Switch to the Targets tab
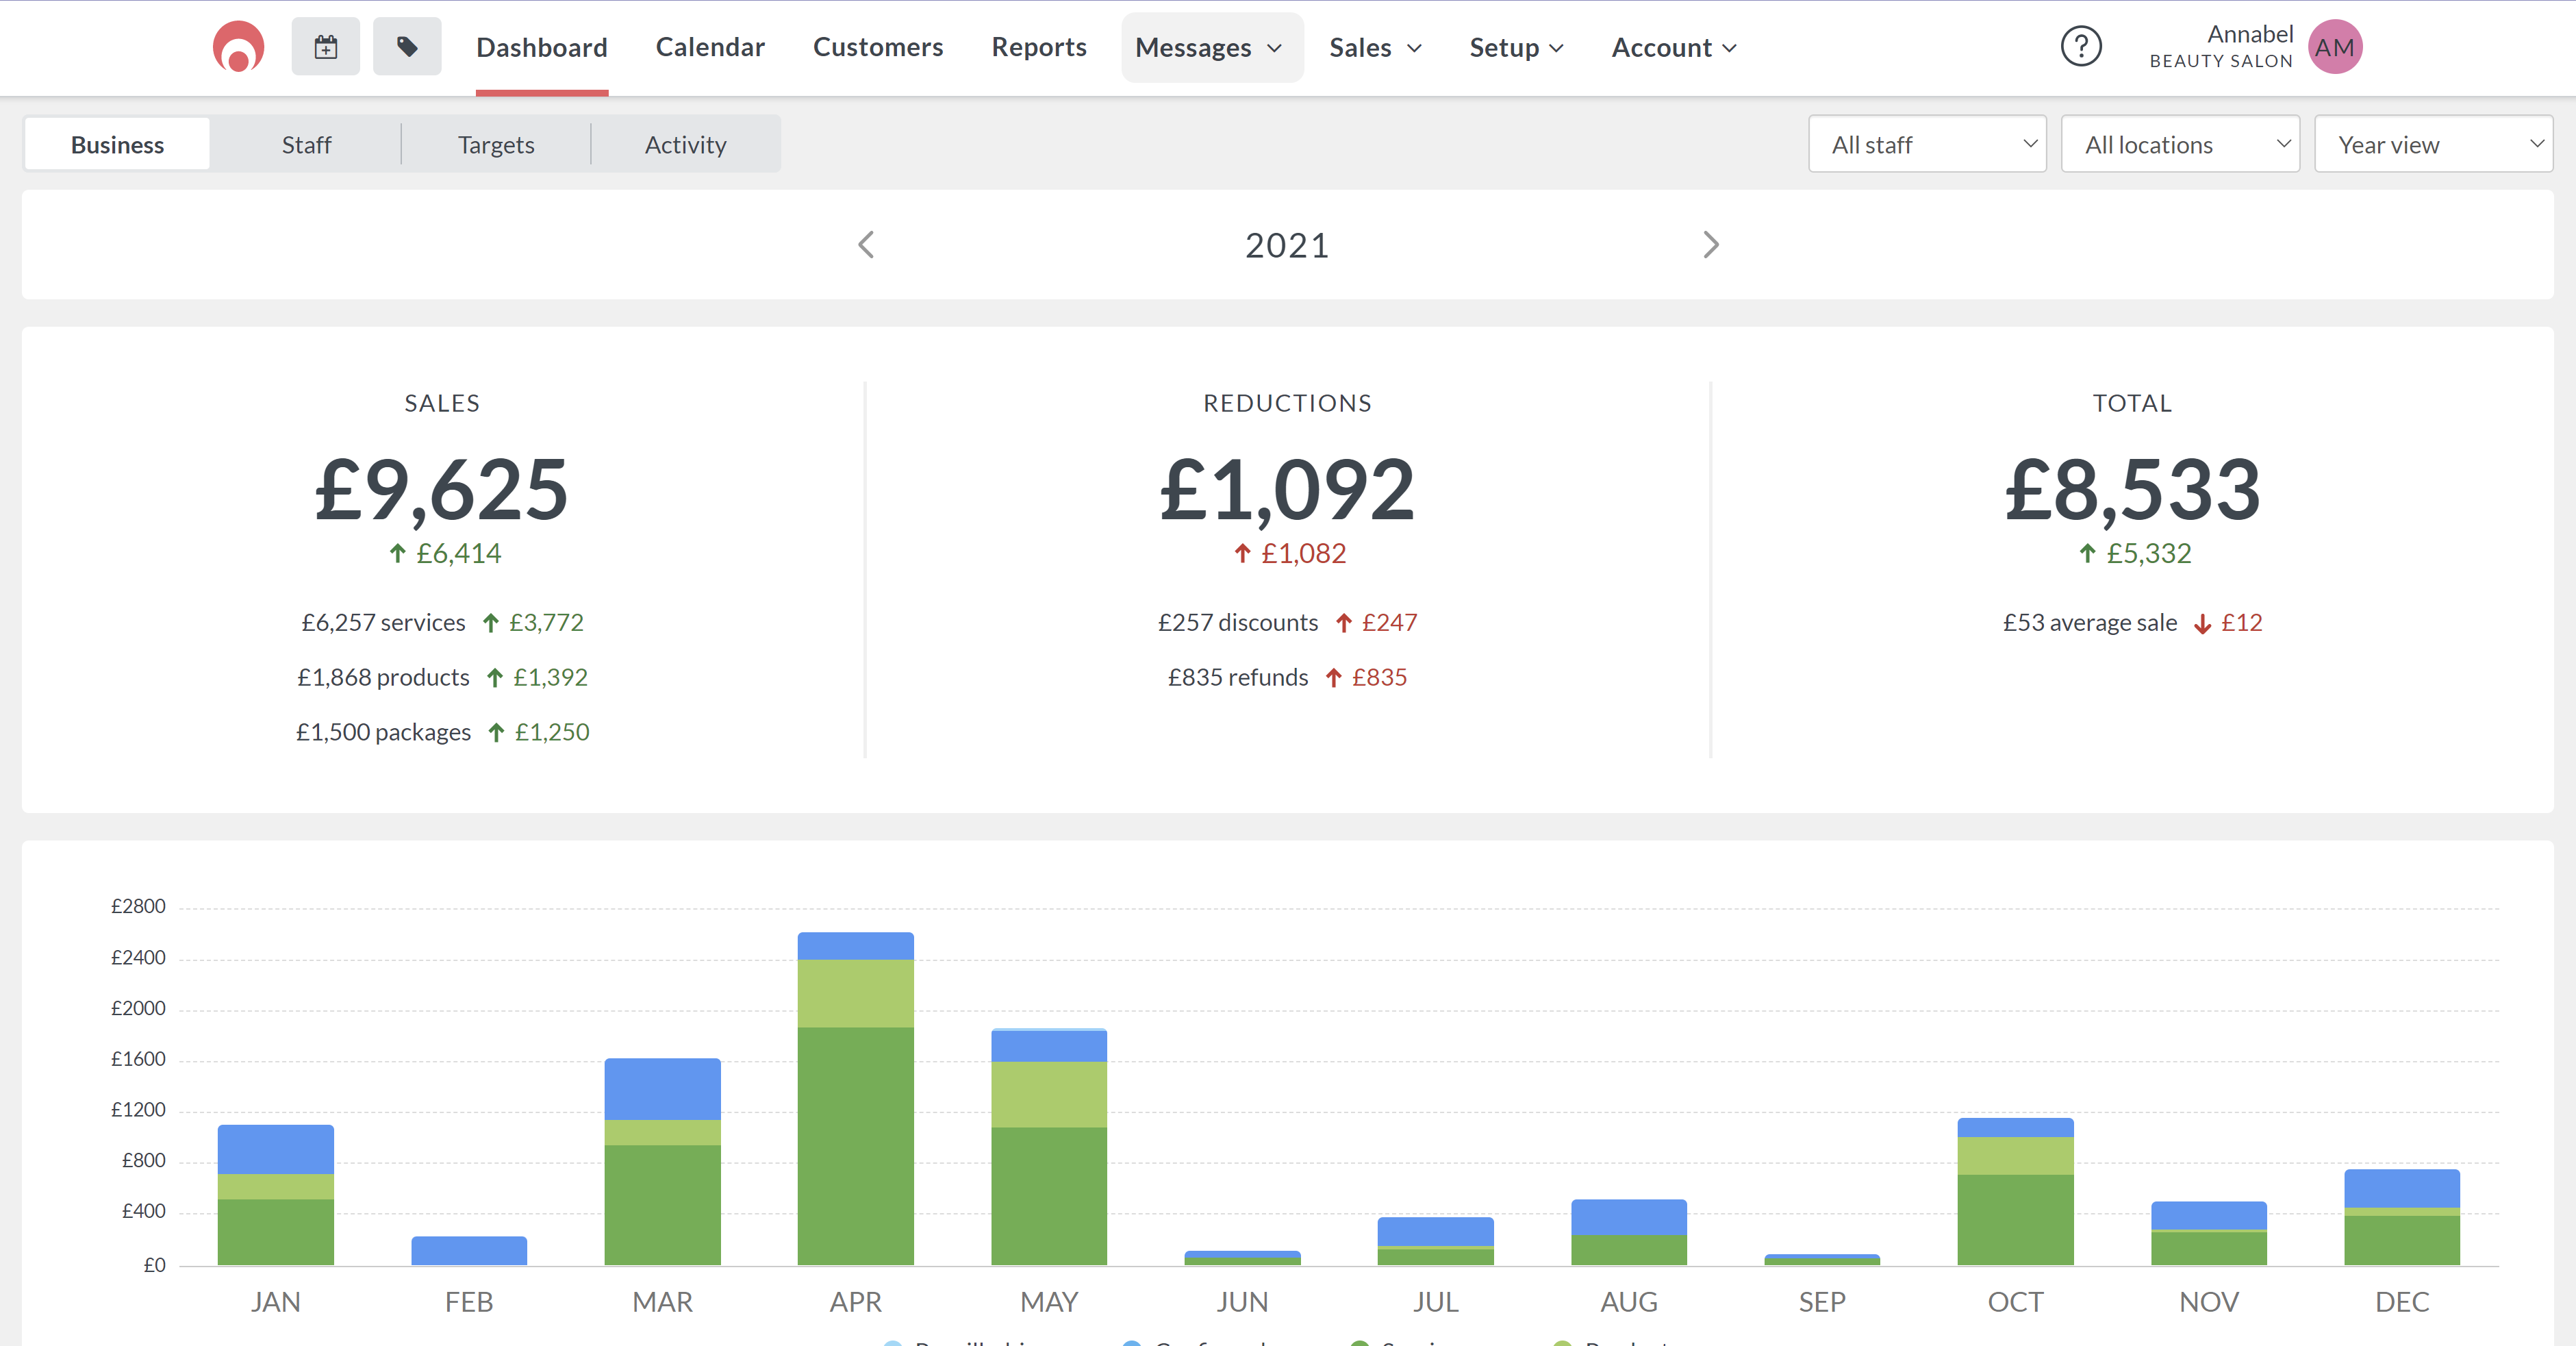Screen dimensions: 2576x1346 [496, 144]
